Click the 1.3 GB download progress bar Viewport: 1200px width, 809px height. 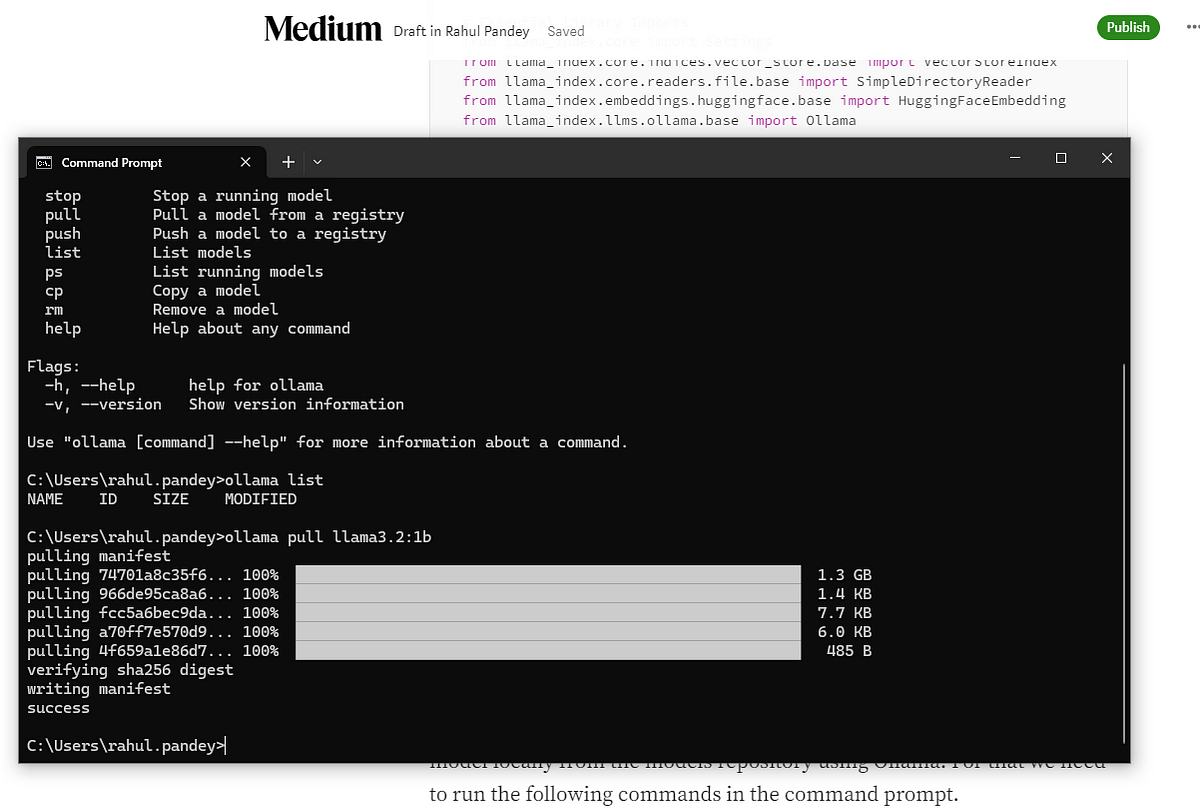point(548,575)
